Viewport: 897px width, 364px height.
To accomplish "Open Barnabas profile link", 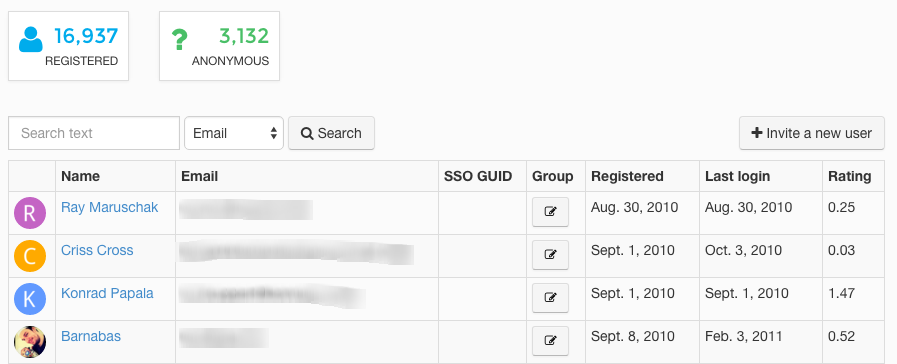I will (x=91, y=336).
